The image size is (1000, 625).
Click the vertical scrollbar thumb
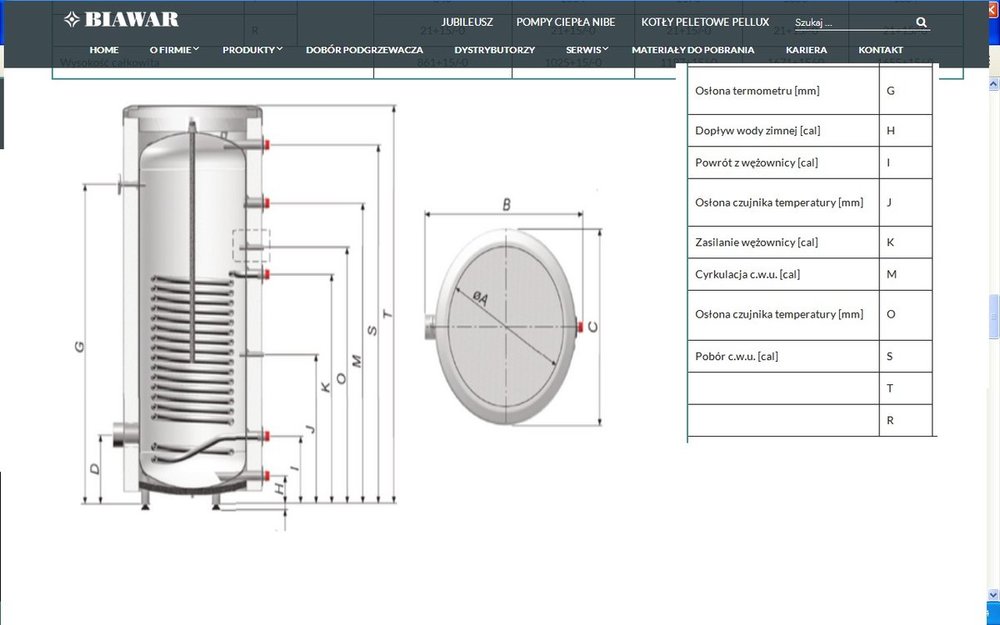pyautogui.click(x=992, y=318)
